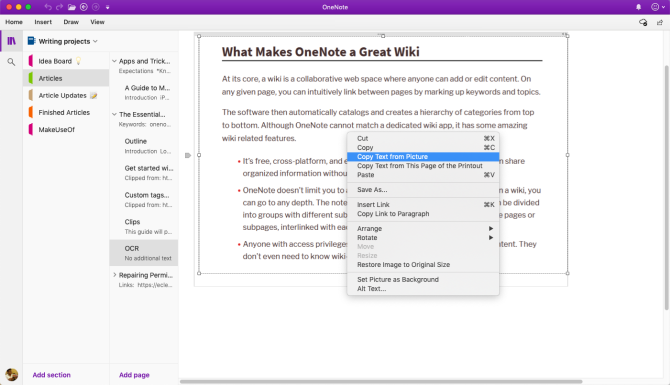Click the Writing projects notebook icon
670x385 pixels.
31,41
